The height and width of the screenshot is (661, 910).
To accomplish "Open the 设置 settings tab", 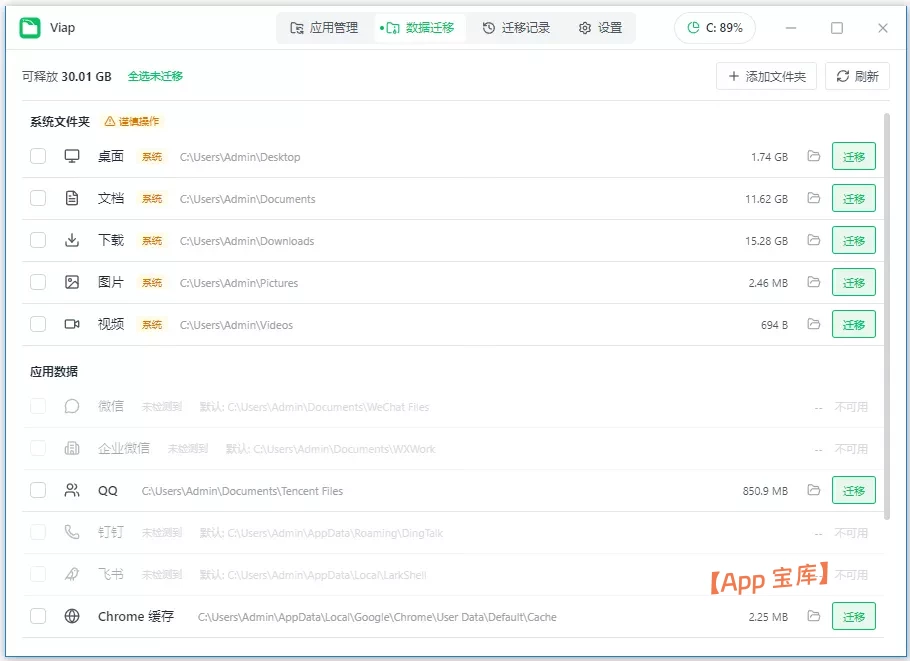I will pos(600,28).
